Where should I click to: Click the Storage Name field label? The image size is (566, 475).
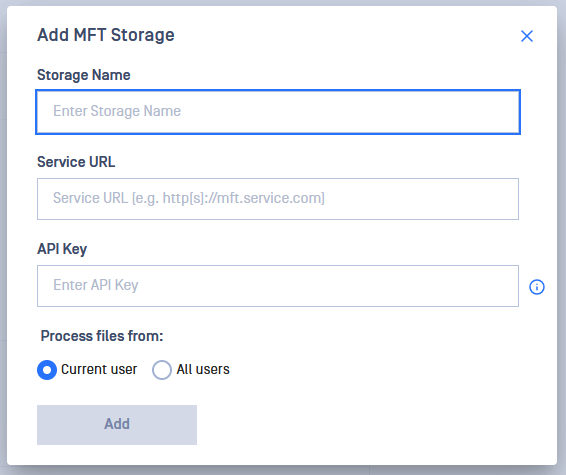point(84,75)
